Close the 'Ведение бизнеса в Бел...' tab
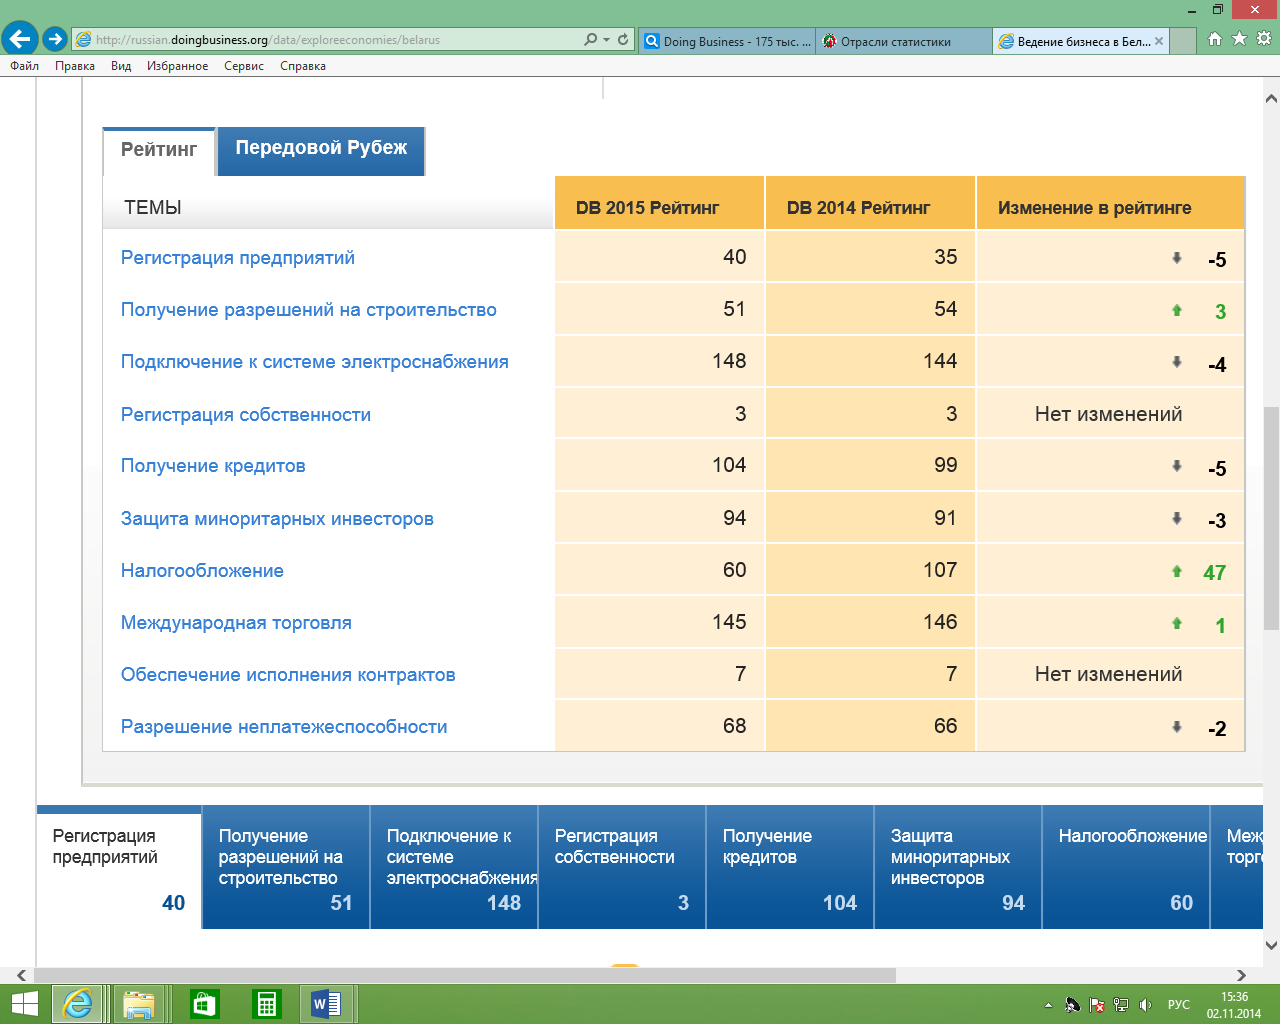This screenshot has height=1024, width=1280. (1159, 41)
